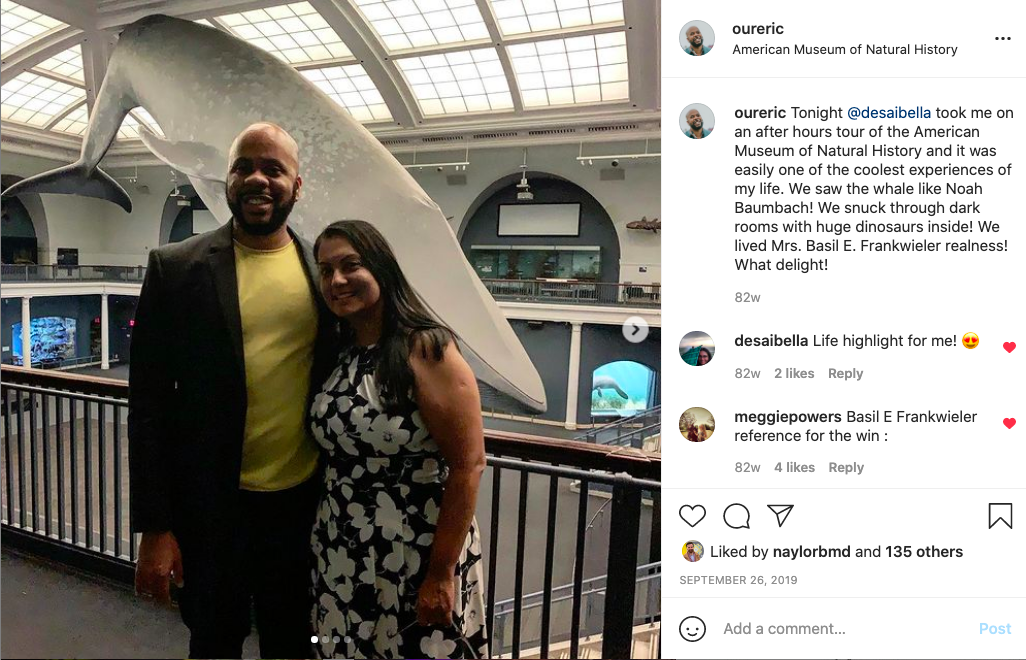
Task: Focus the Add a comment field
Action: tap(844, 629)
